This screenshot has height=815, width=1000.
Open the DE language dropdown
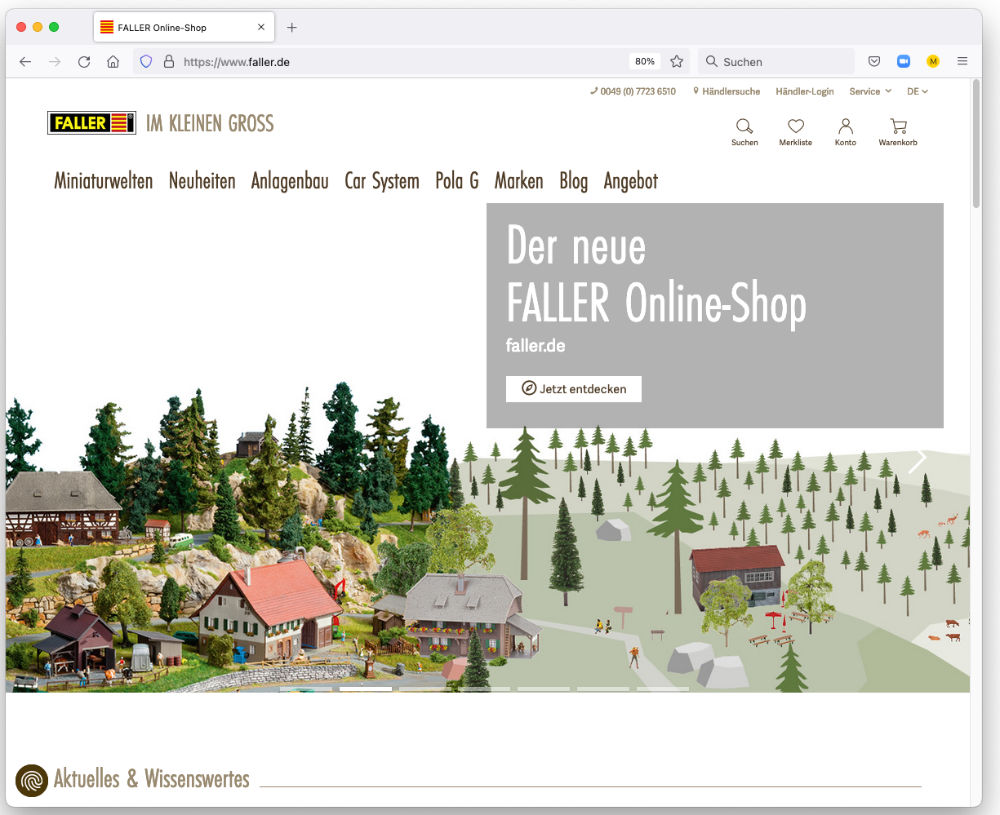coord(917,91)
